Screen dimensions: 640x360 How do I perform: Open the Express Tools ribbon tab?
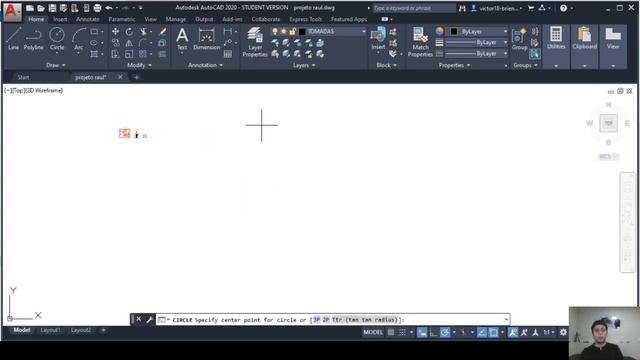pyautogui.click(x=305, y=19)
